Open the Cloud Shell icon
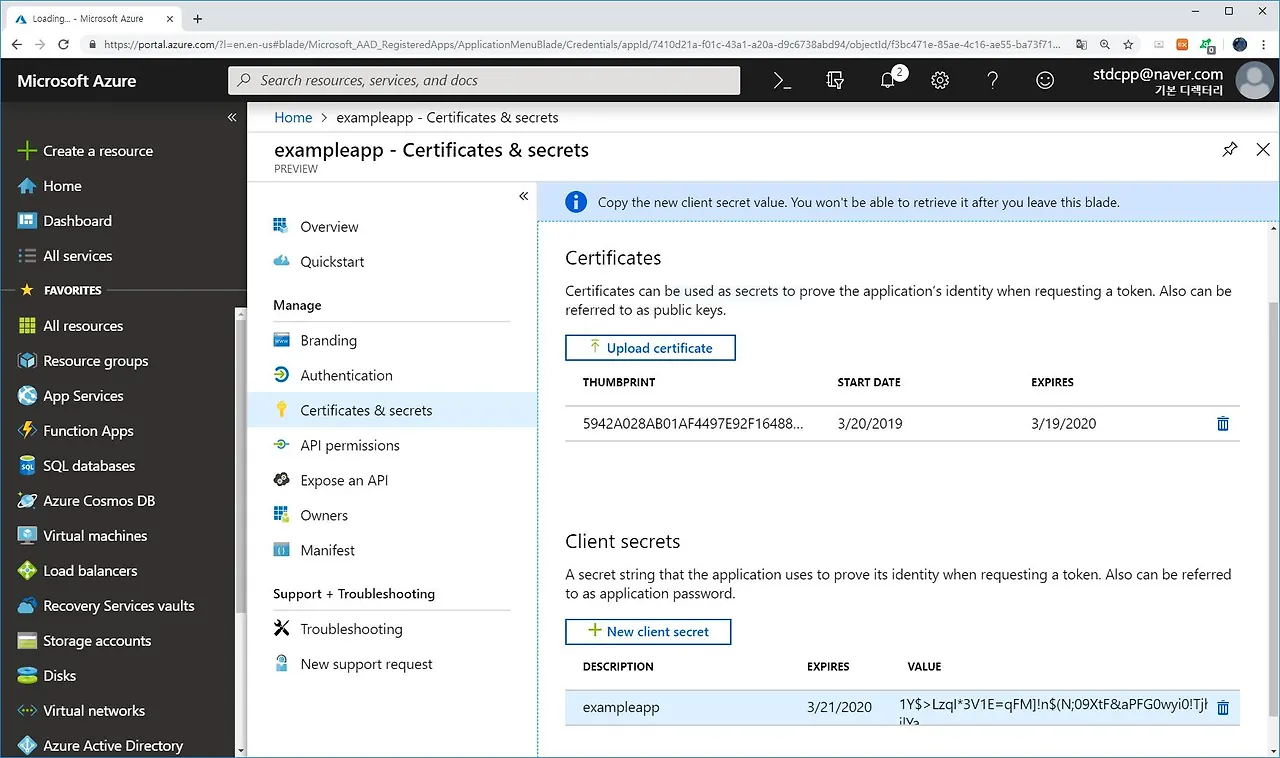 point(783,81)
